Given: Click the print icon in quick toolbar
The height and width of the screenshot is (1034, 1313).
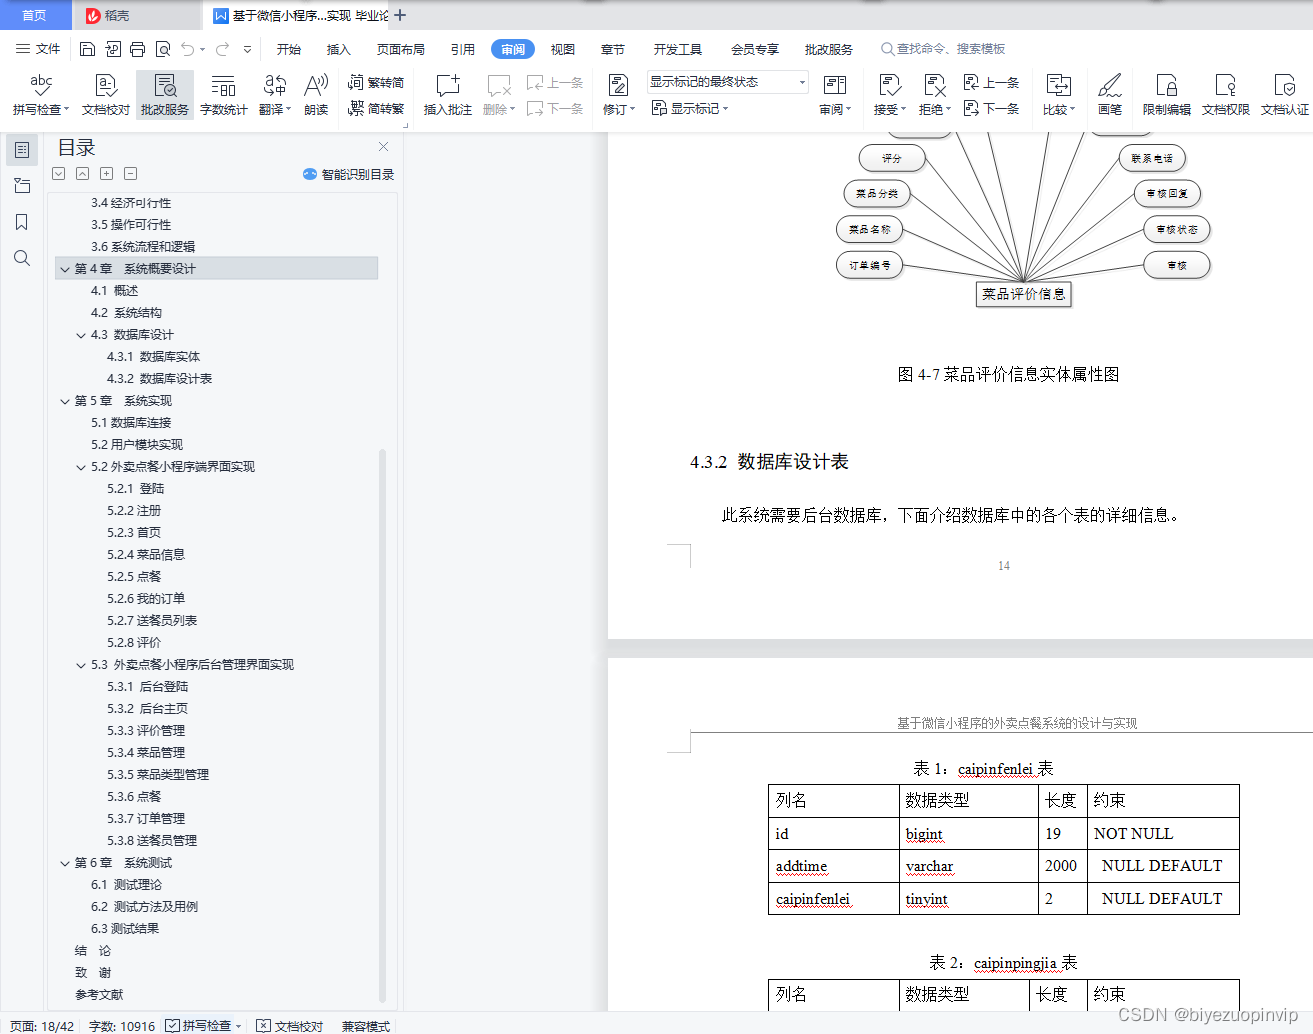Looking at the screenshot, I should tap(137, 49).
